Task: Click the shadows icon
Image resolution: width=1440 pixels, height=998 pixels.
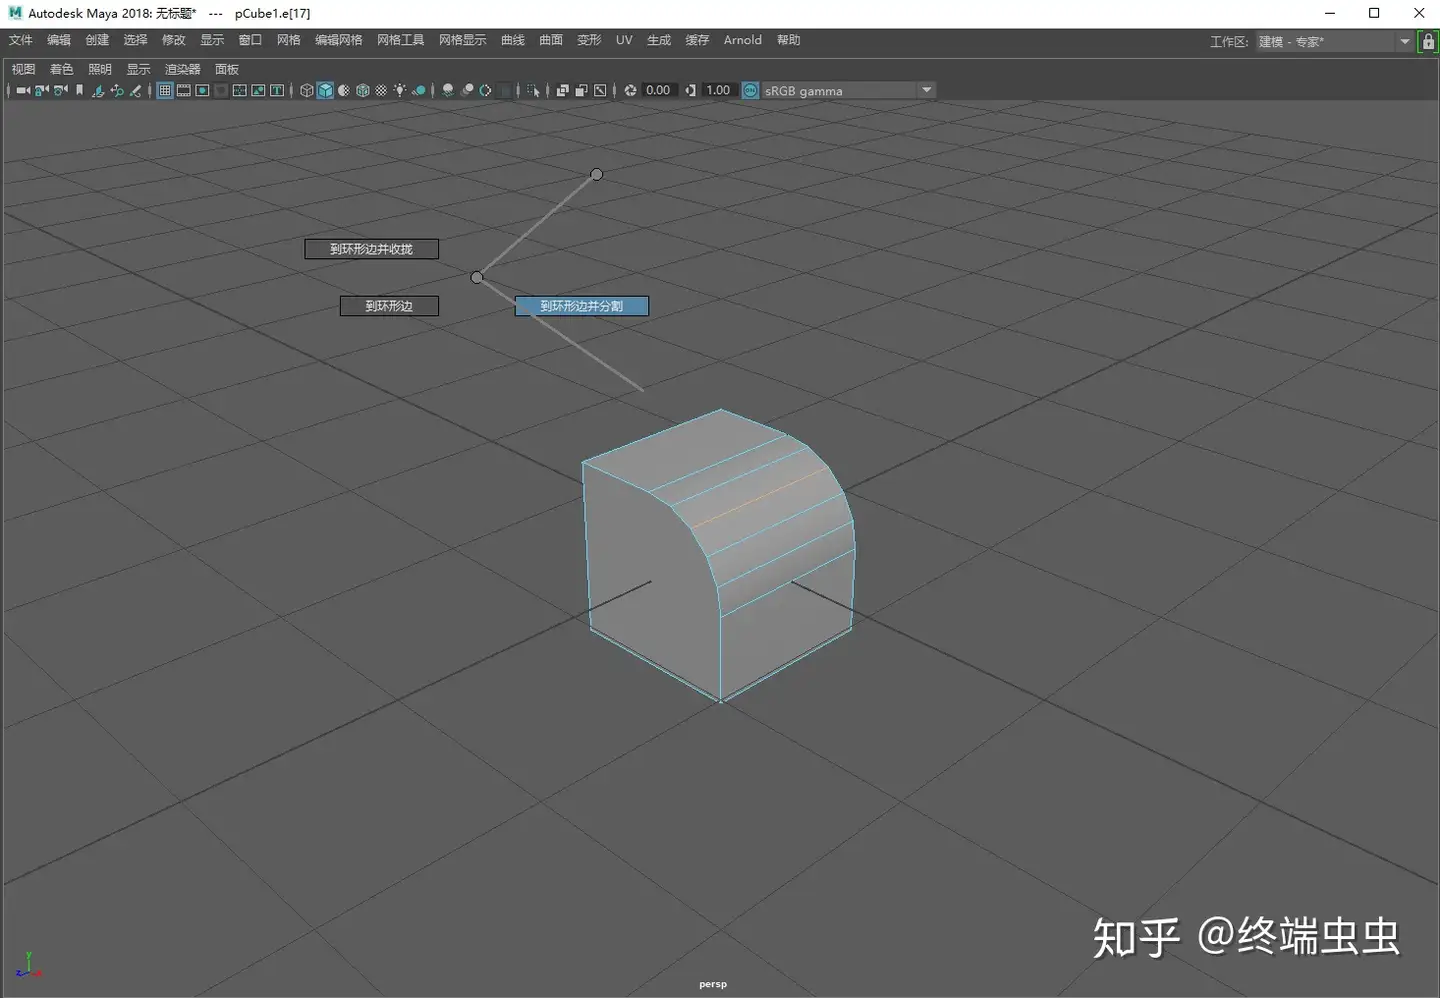Action: [x=419, y=90]
